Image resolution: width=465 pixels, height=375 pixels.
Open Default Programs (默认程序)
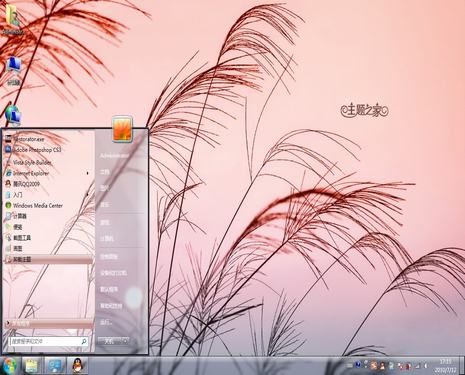coord(109,289)
